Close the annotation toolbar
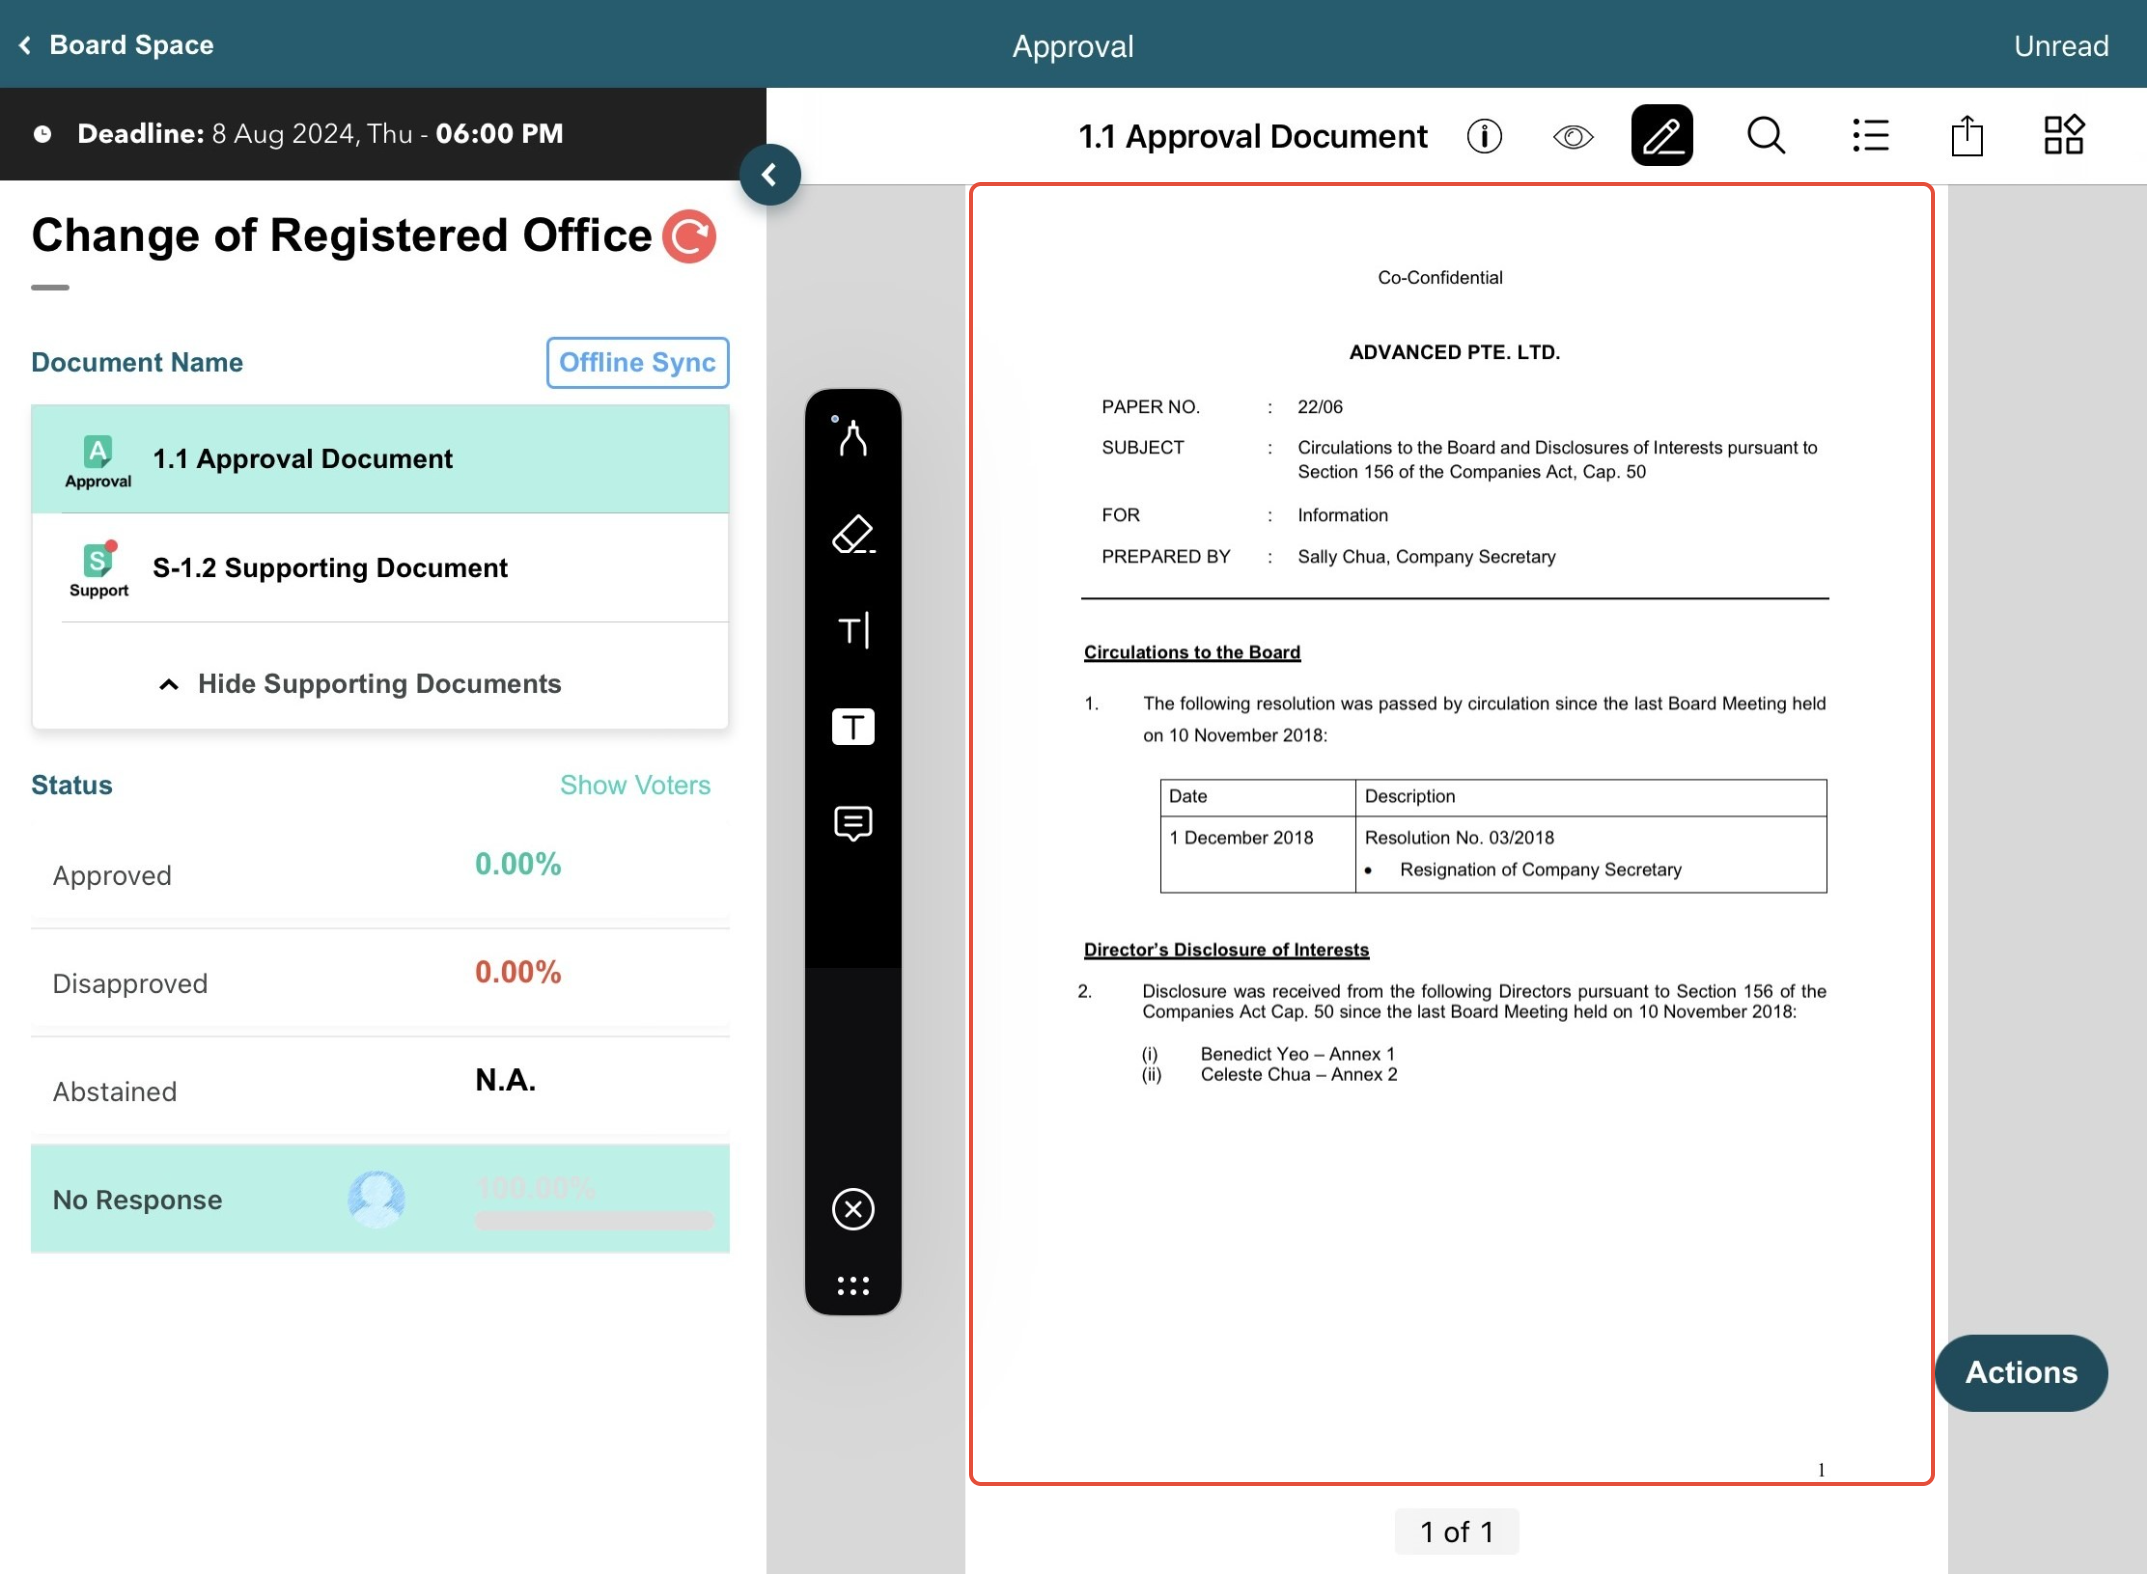 852,1209
